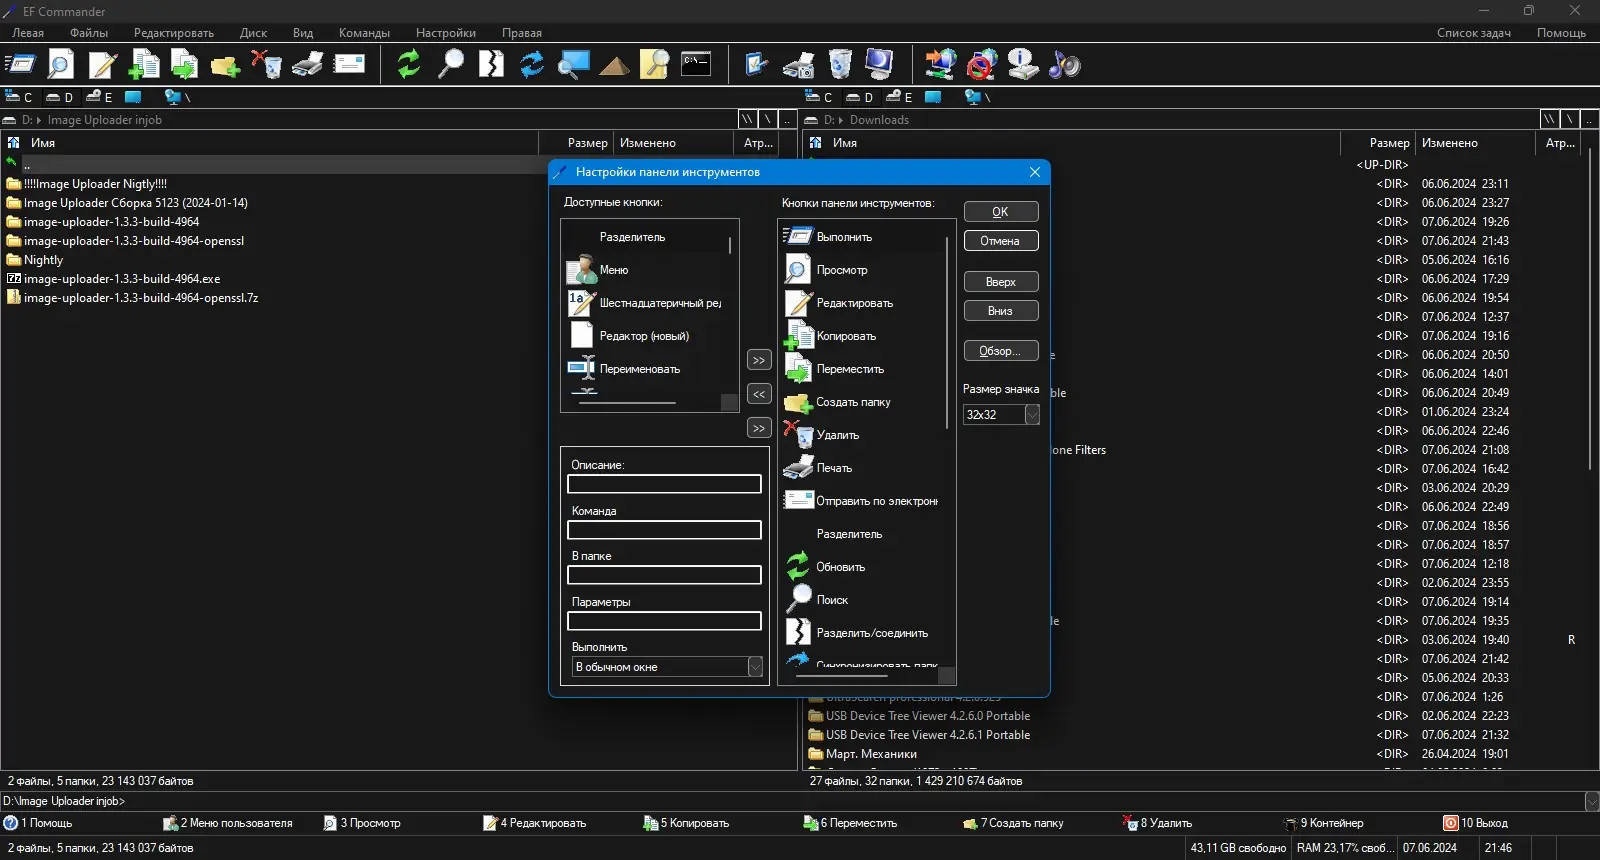Click the 7 Создать папку function key button
This screenshot has width=1600, height=860.
point(1014,823)
